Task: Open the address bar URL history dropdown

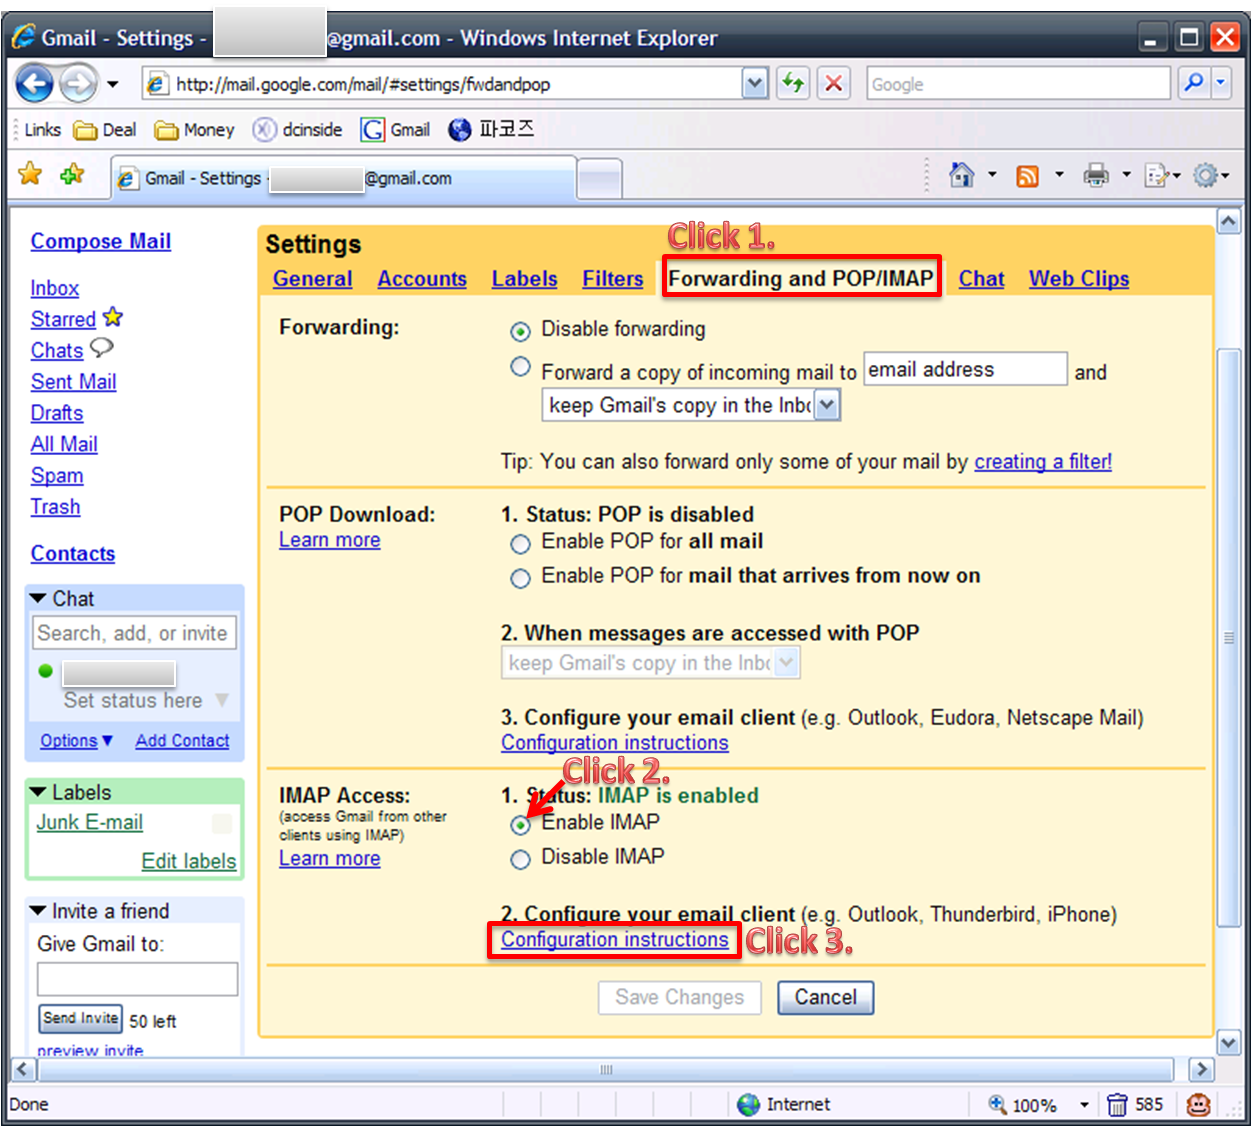Action: click(755, 84)
